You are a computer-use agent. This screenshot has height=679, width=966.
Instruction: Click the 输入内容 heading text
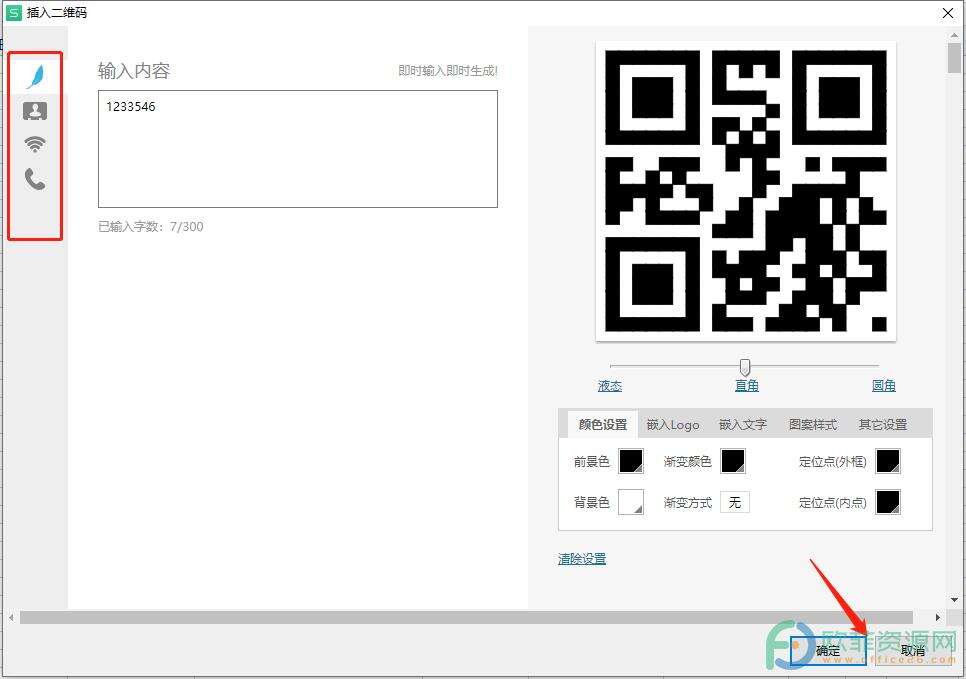(134, 71)
